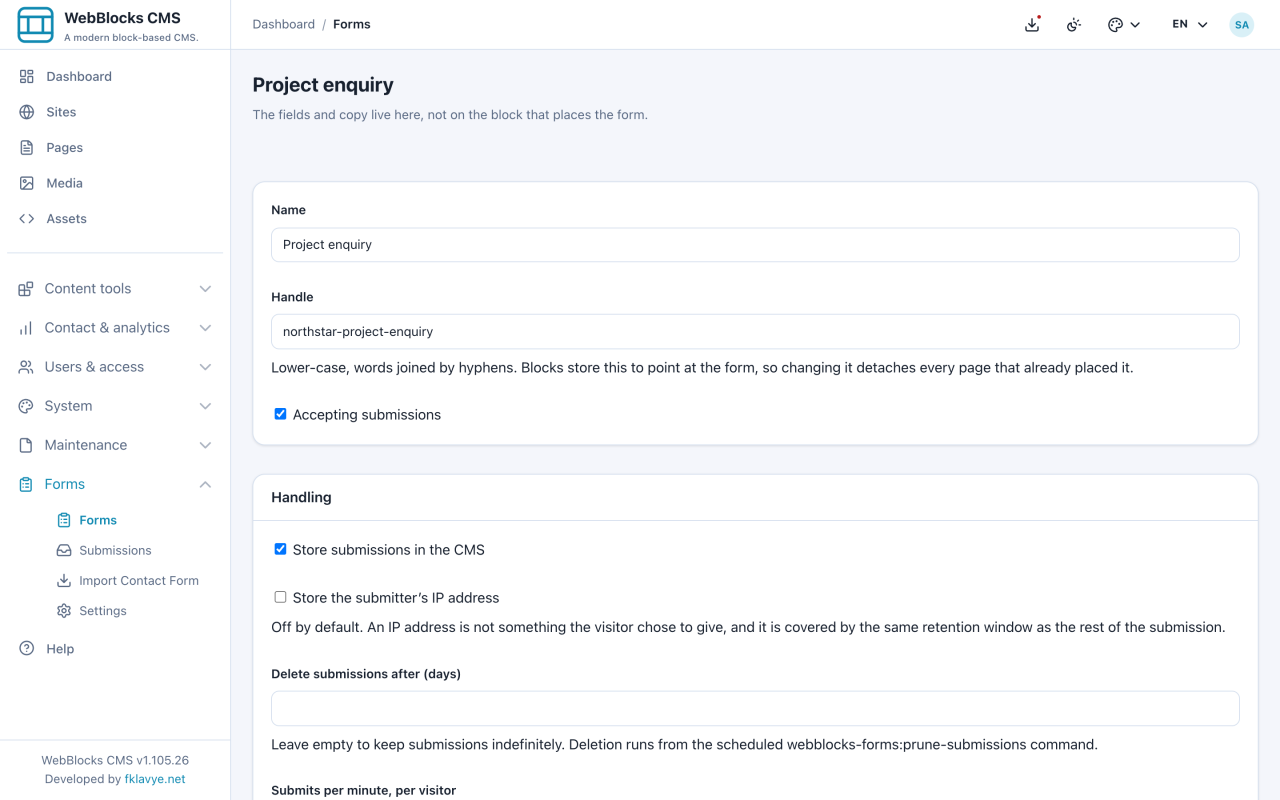Expand the Content tools section
This screenshot has height=800, width=1280.
[x=115, y=289]
